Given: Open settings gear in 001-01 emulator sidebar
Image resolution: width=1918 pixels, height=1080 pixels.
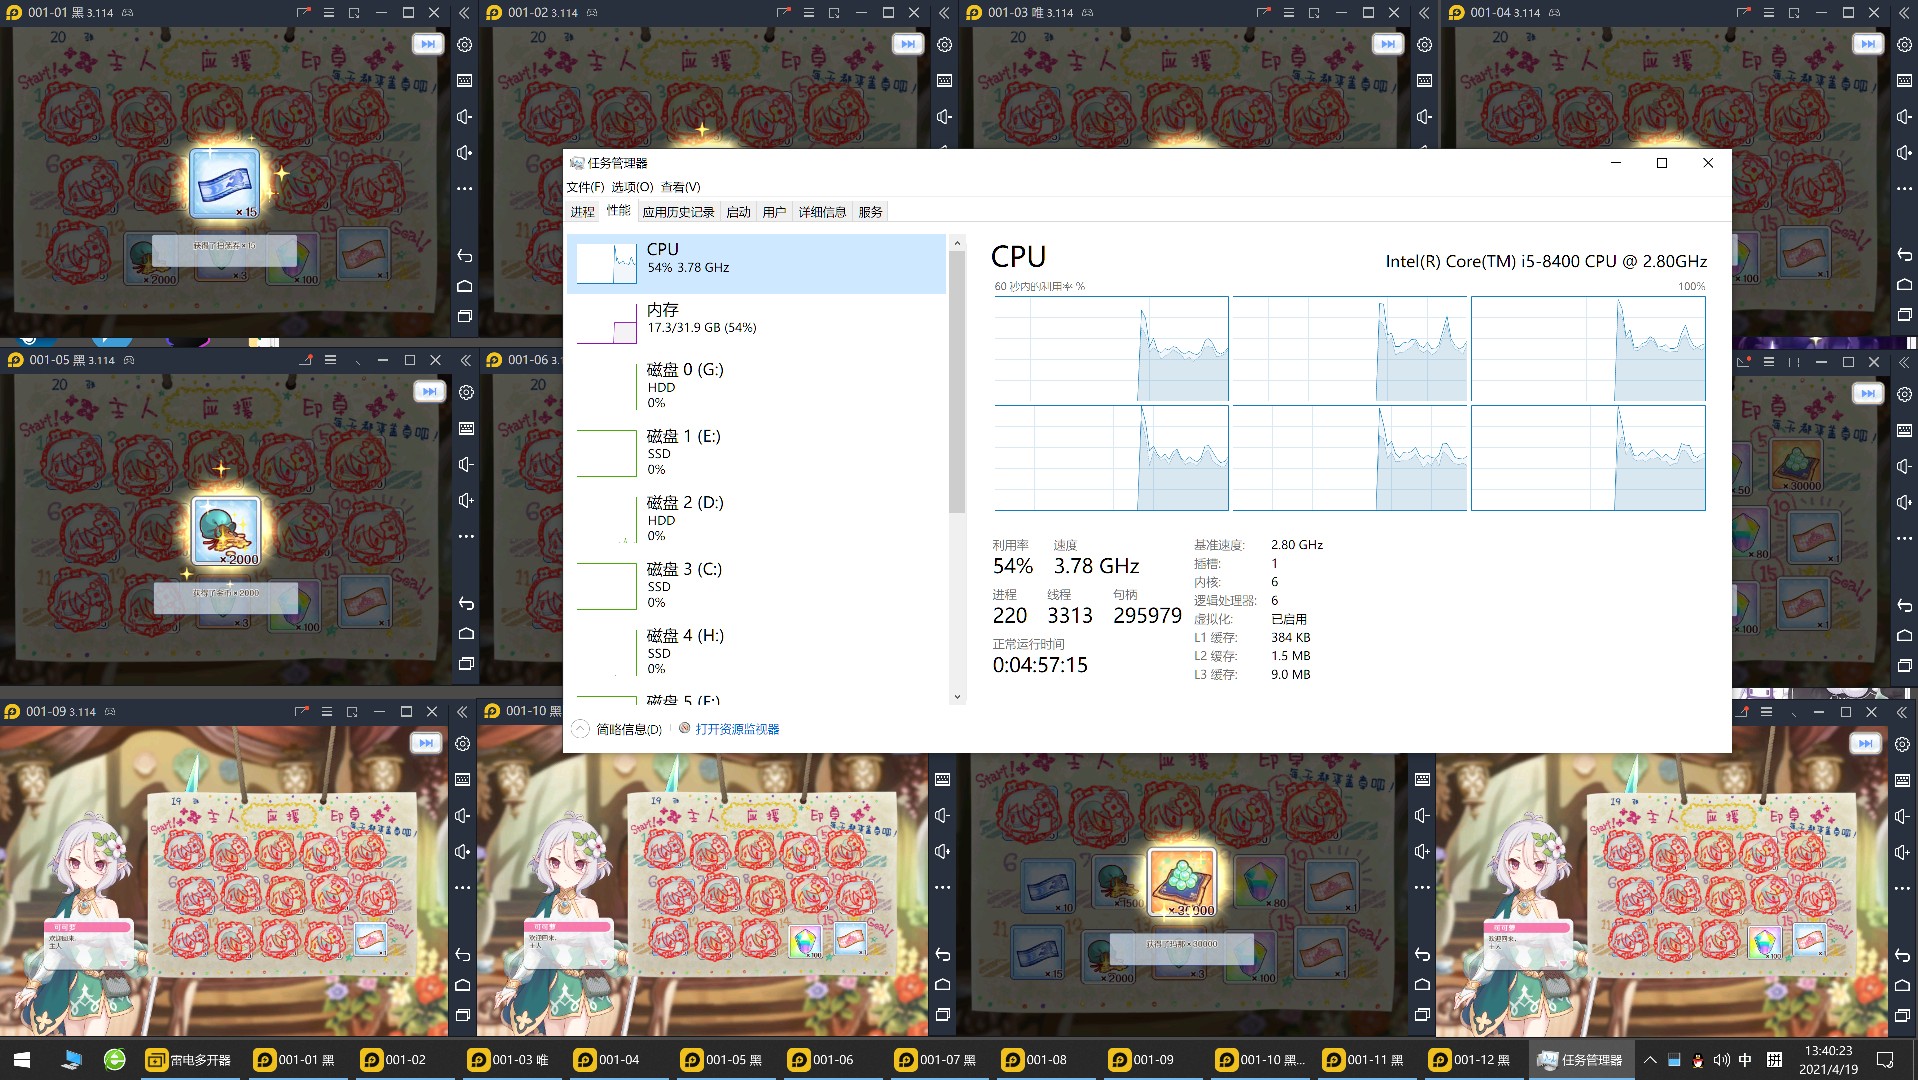Looking at the screenshot, I should click(465, 45).
